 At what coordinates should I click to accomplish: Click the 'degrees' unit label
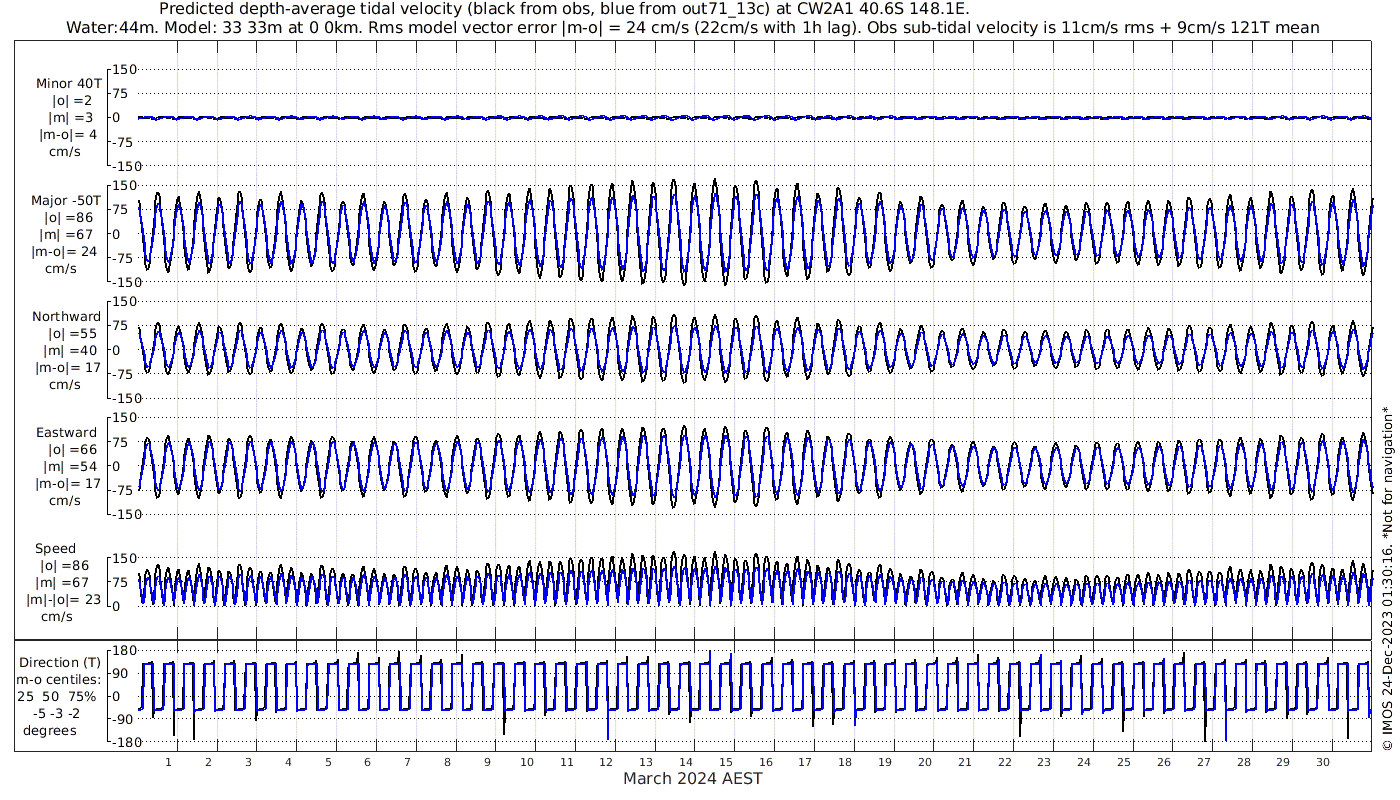click(x=49, y=730)
